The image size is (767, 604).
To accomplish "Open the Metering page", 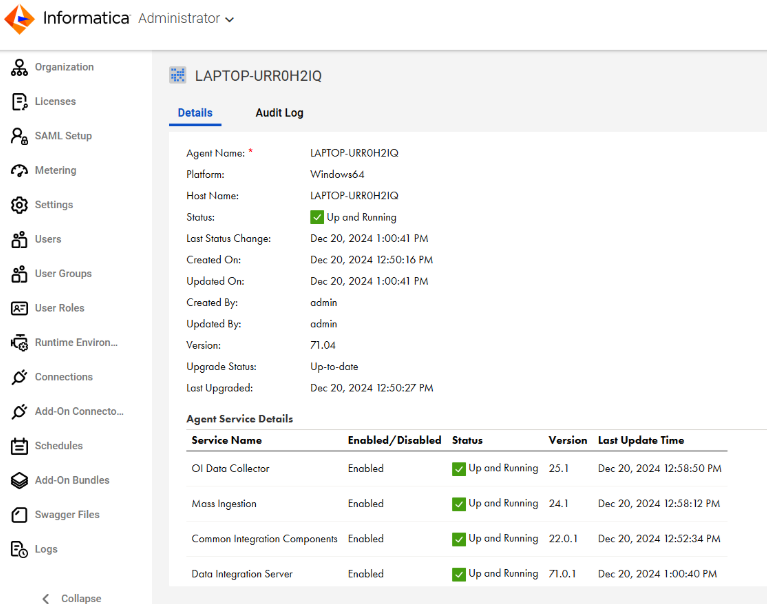I will tap(55, 170).
